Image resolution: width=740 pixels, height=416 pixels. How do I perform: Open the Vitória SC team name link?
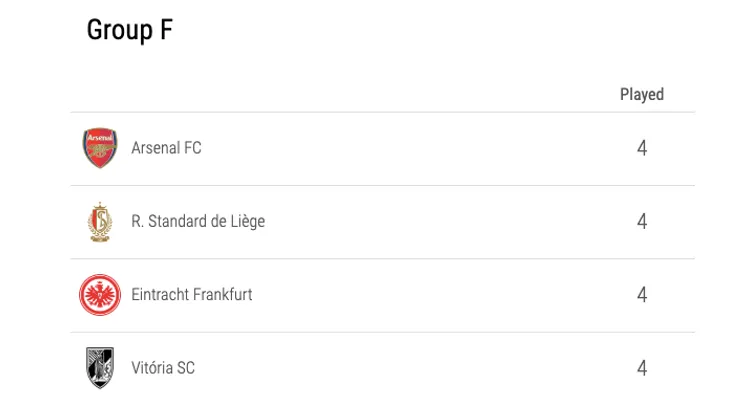[163, 368]
